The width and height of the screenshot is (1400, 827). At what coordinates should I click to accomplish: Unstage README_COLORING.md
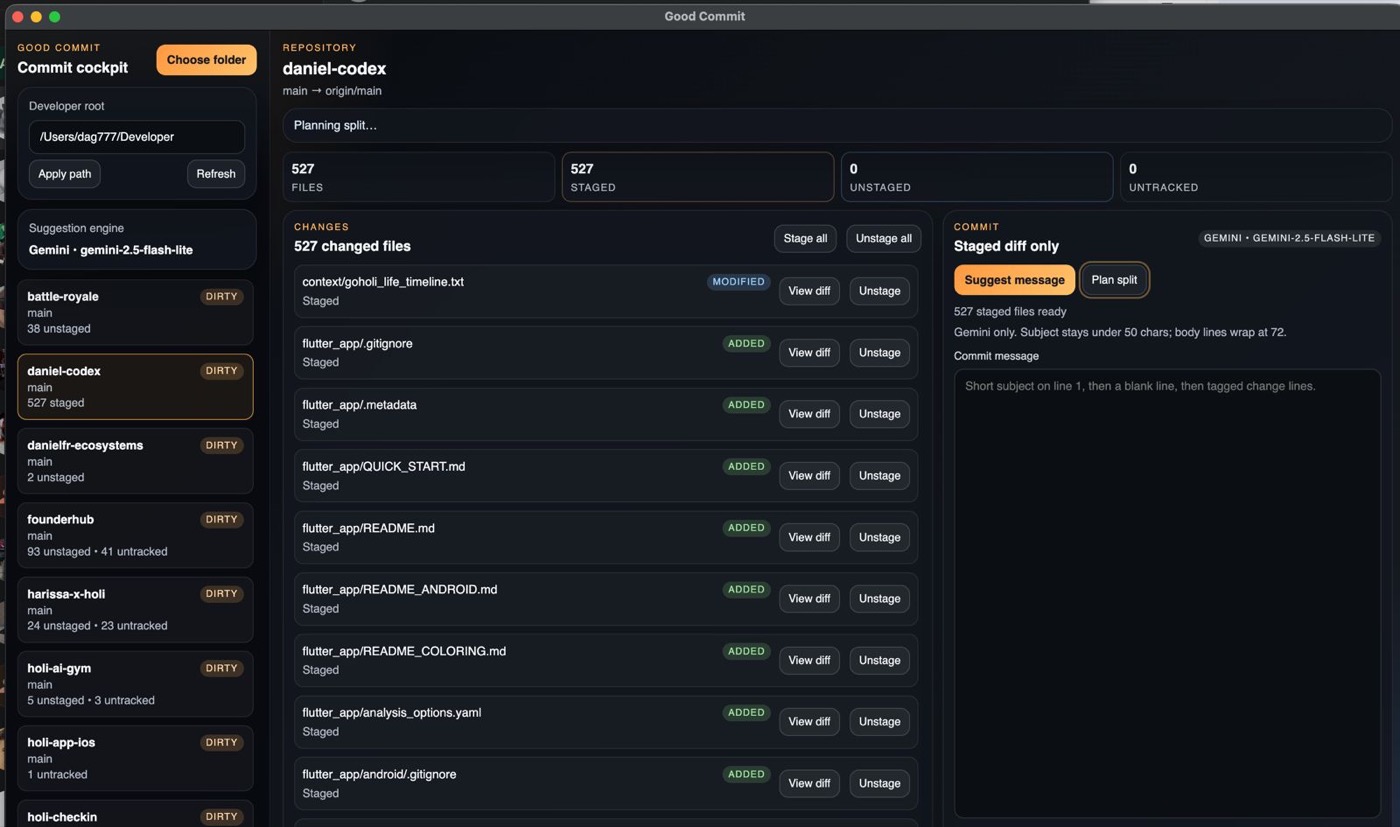[x=879, y=660]
